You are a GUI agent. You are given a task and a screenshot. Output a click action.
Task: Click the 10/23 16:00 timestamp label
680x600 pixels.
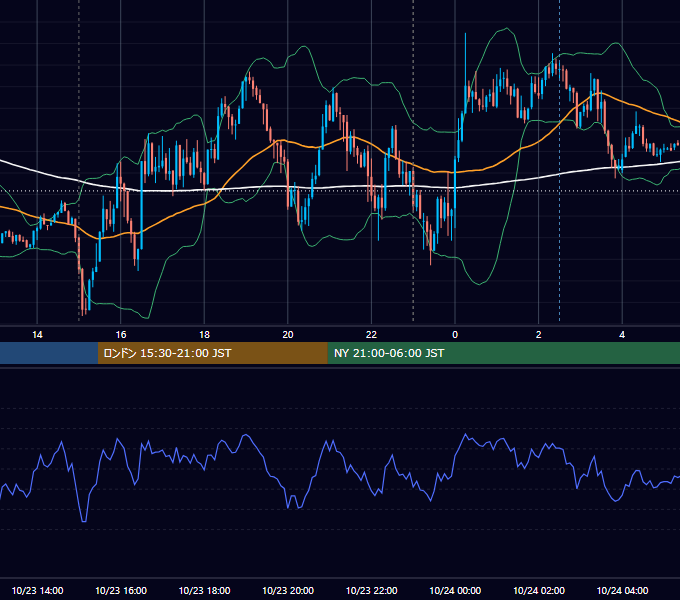121,590
